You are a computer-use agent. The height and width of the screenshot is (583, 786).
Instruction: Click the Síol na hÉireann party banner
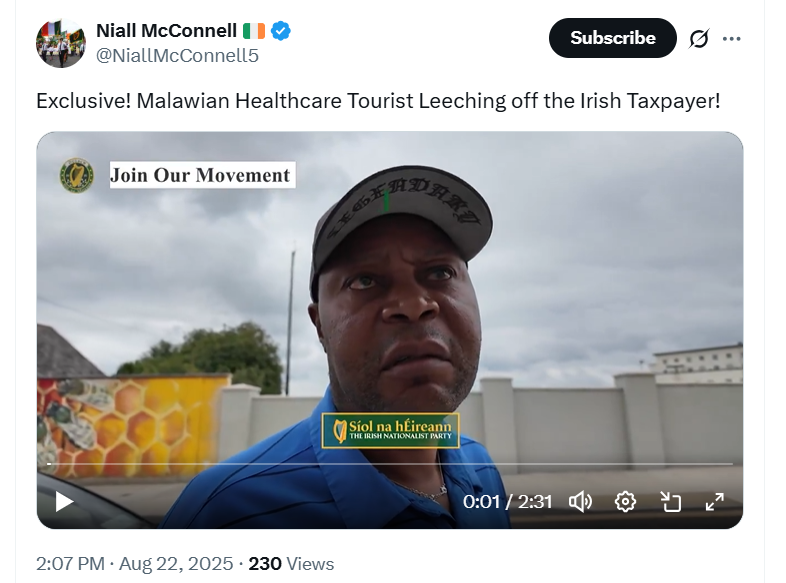point(390,431)
